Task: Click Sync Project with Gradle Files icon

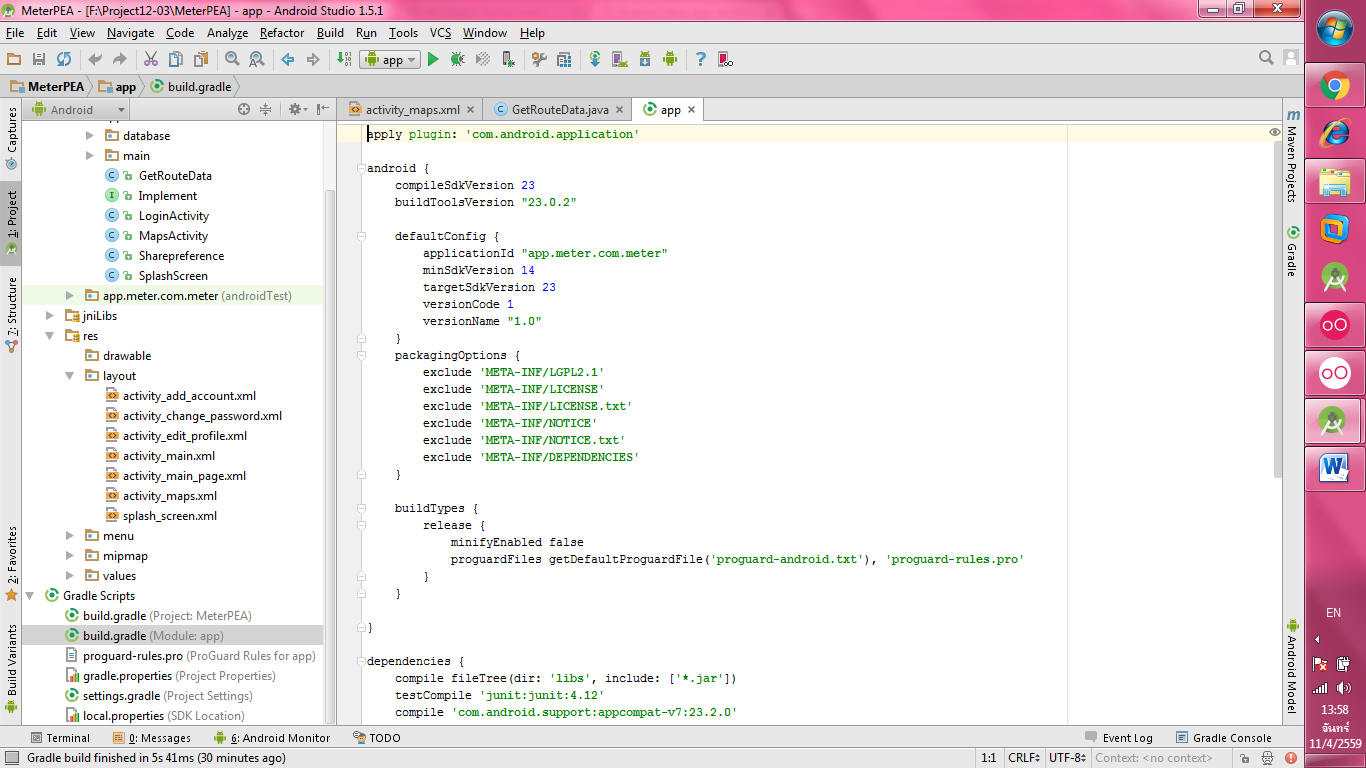Action: [x=595, y=60]
